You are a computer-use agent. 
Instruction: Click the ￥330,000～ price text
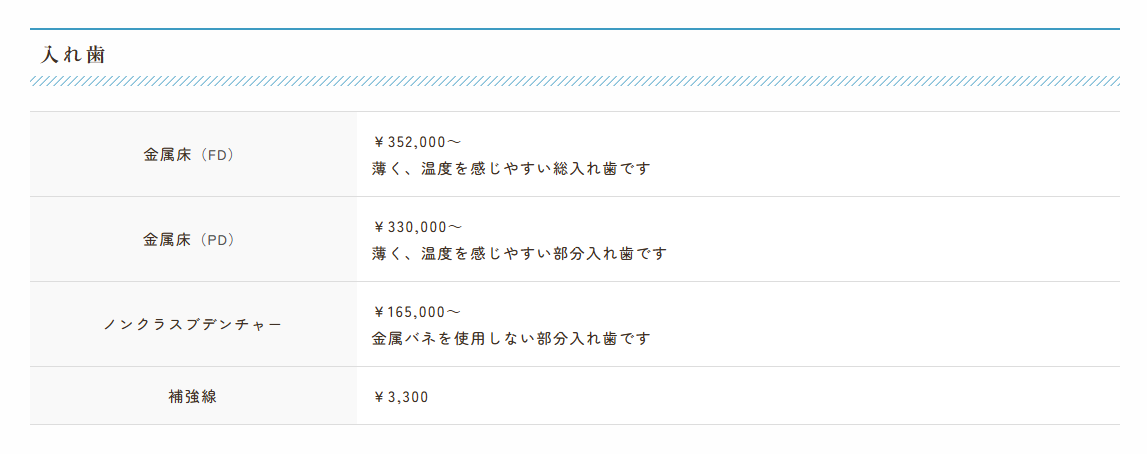pyautogui.click(x=416, y=227)
